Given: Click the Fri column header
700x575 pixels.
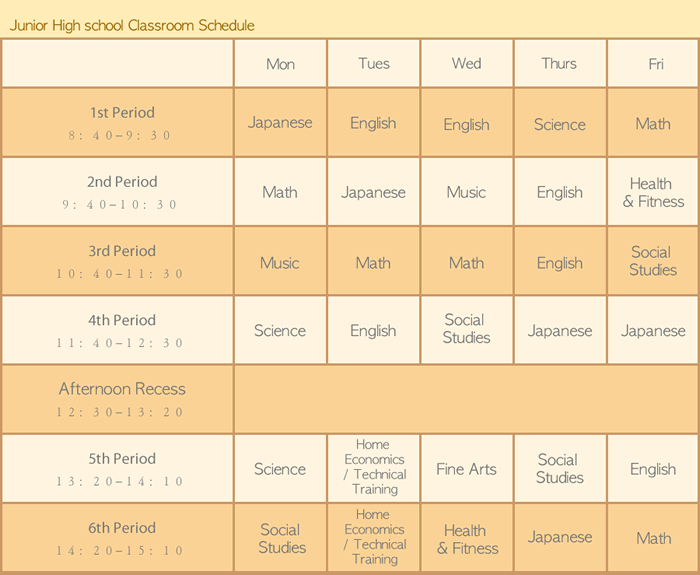Looking at the screenshot, I should [x=655, y=64].
